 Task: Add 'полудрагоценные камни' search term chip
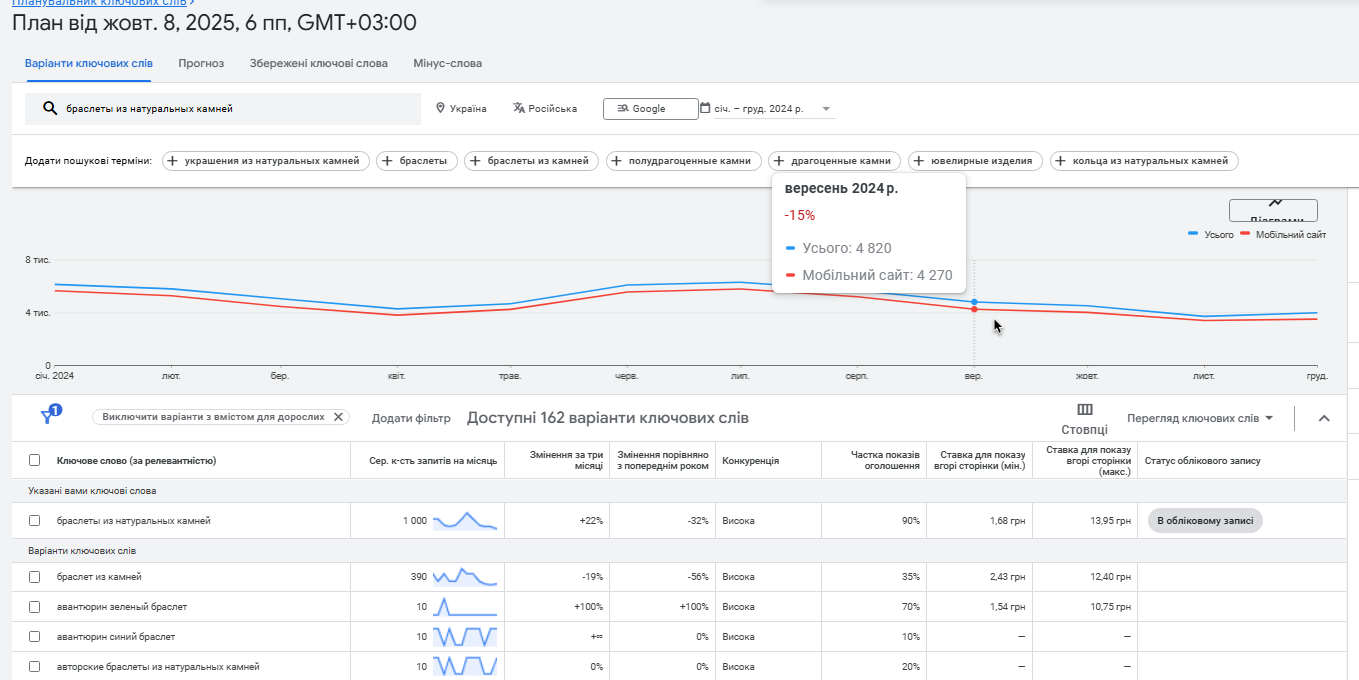click(x=684, y=161)
